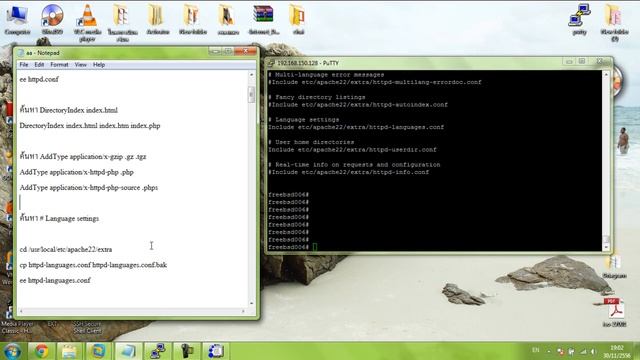Open the Notepad Edit menu
Viewport: 640px width, 360px height.
coord(39,64)
